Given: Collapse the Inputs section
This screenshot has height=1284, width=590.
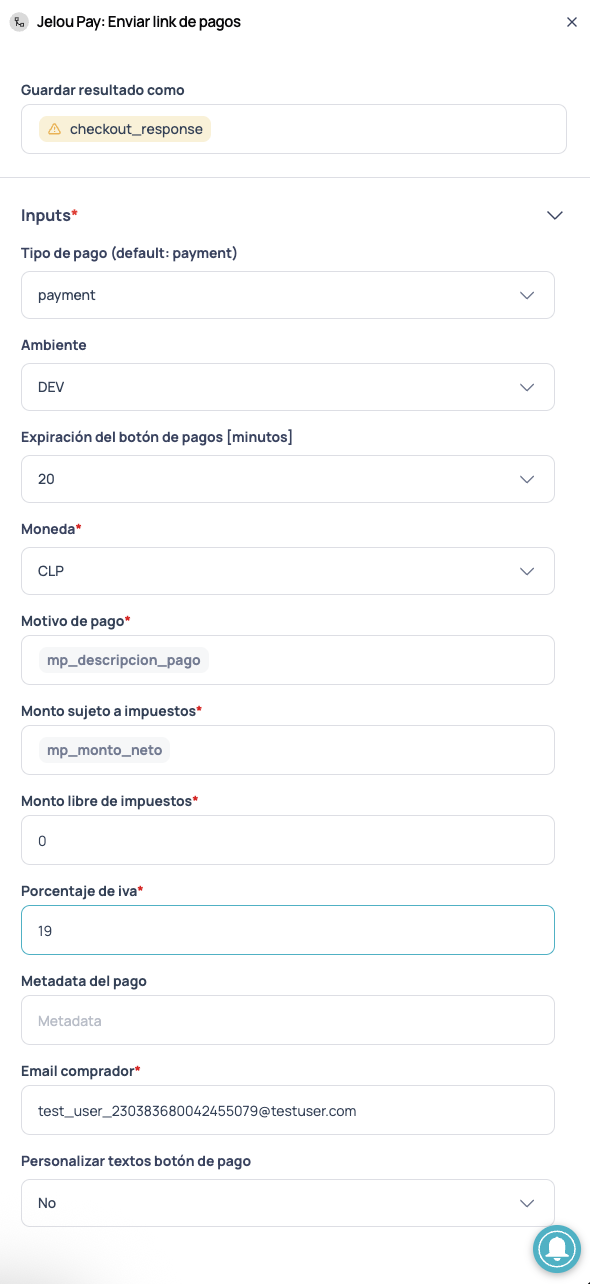Looking at the screenshot, I should [555, 215].
